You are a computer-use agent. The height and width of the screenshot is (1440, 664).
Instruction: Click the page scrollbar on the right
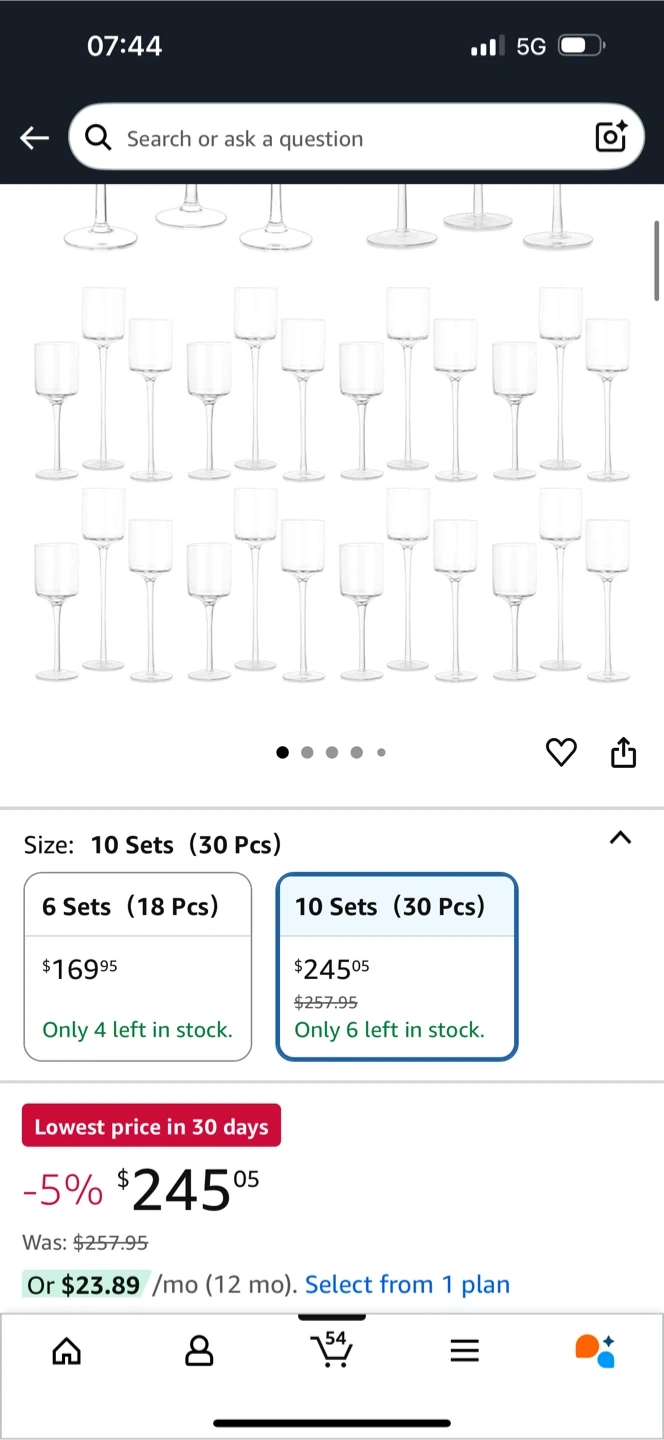click(657, 260)
